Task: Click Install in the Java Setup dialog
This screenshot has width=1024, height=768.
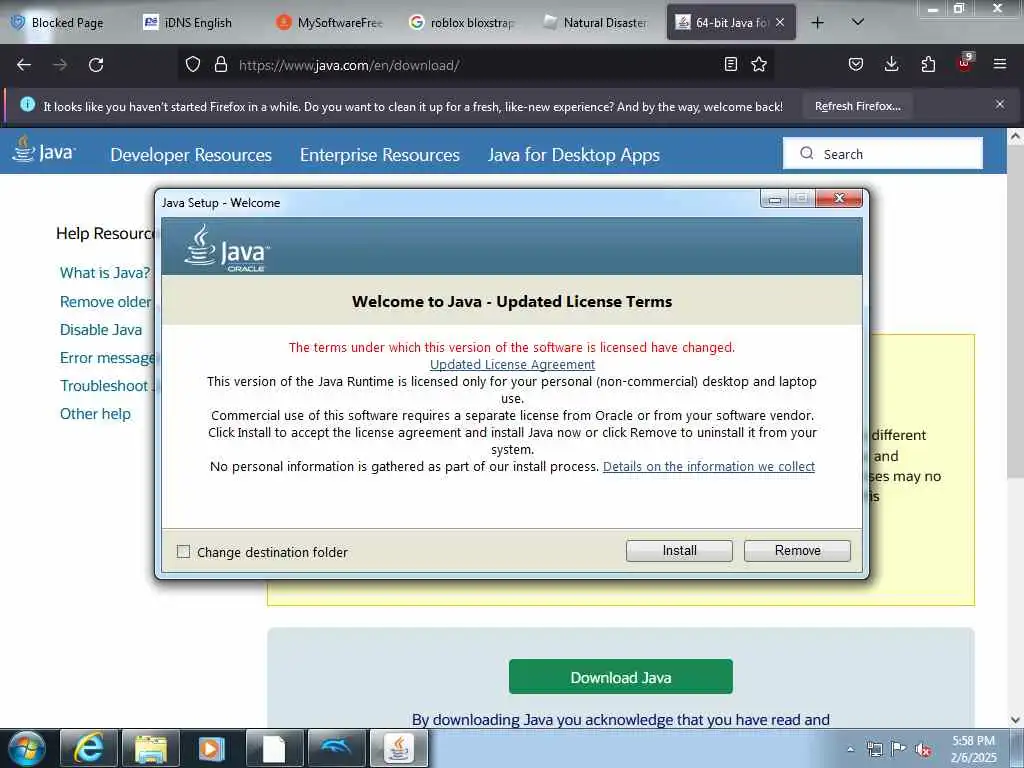Action: (679, 551)
